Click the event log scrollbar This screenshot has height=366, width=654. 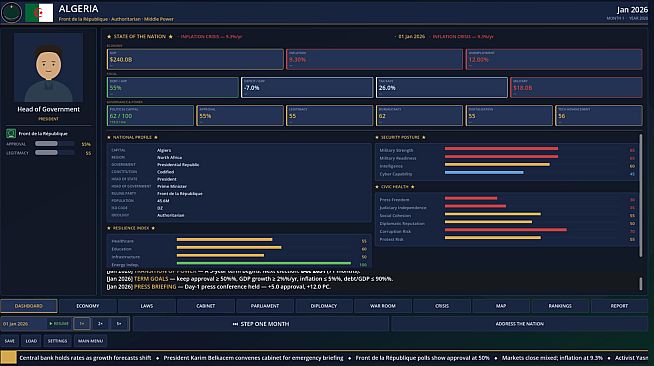[641, 284]
